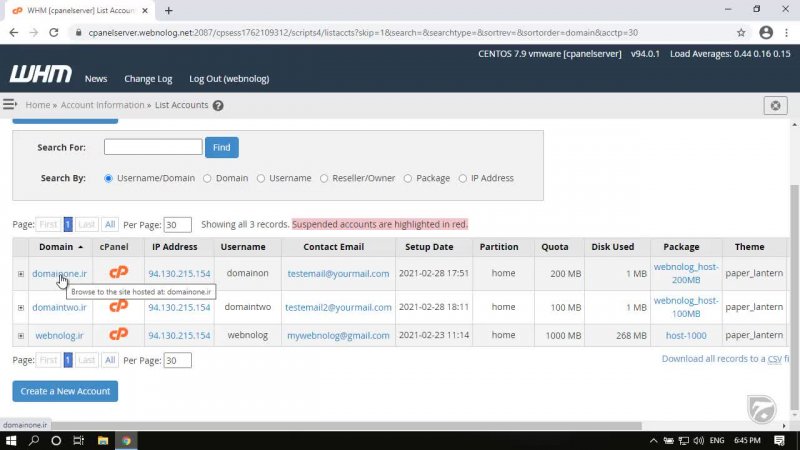Click the Create a New Account button
Viewport: 800px width, 450px height.
pos(65,391)
